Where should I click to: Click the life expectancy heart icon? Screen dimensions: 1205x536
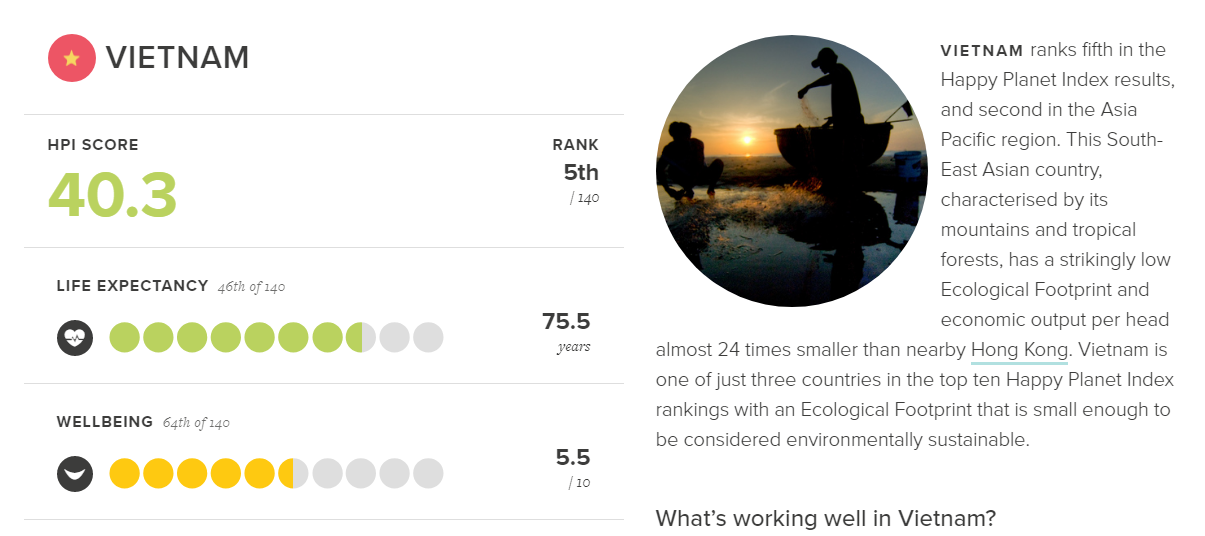click(75, 337)
